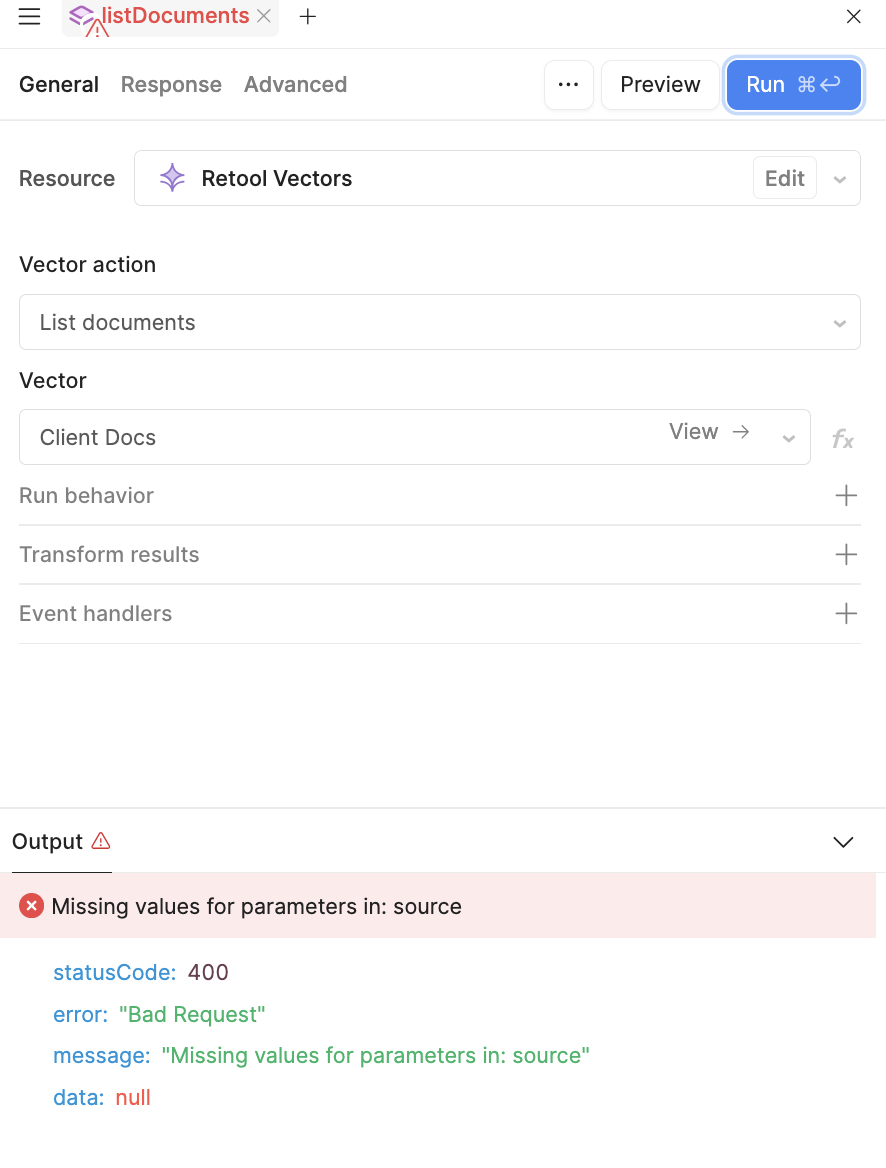Collapse the Output panel chevron

pyautogui.click(x=843, y=842)
